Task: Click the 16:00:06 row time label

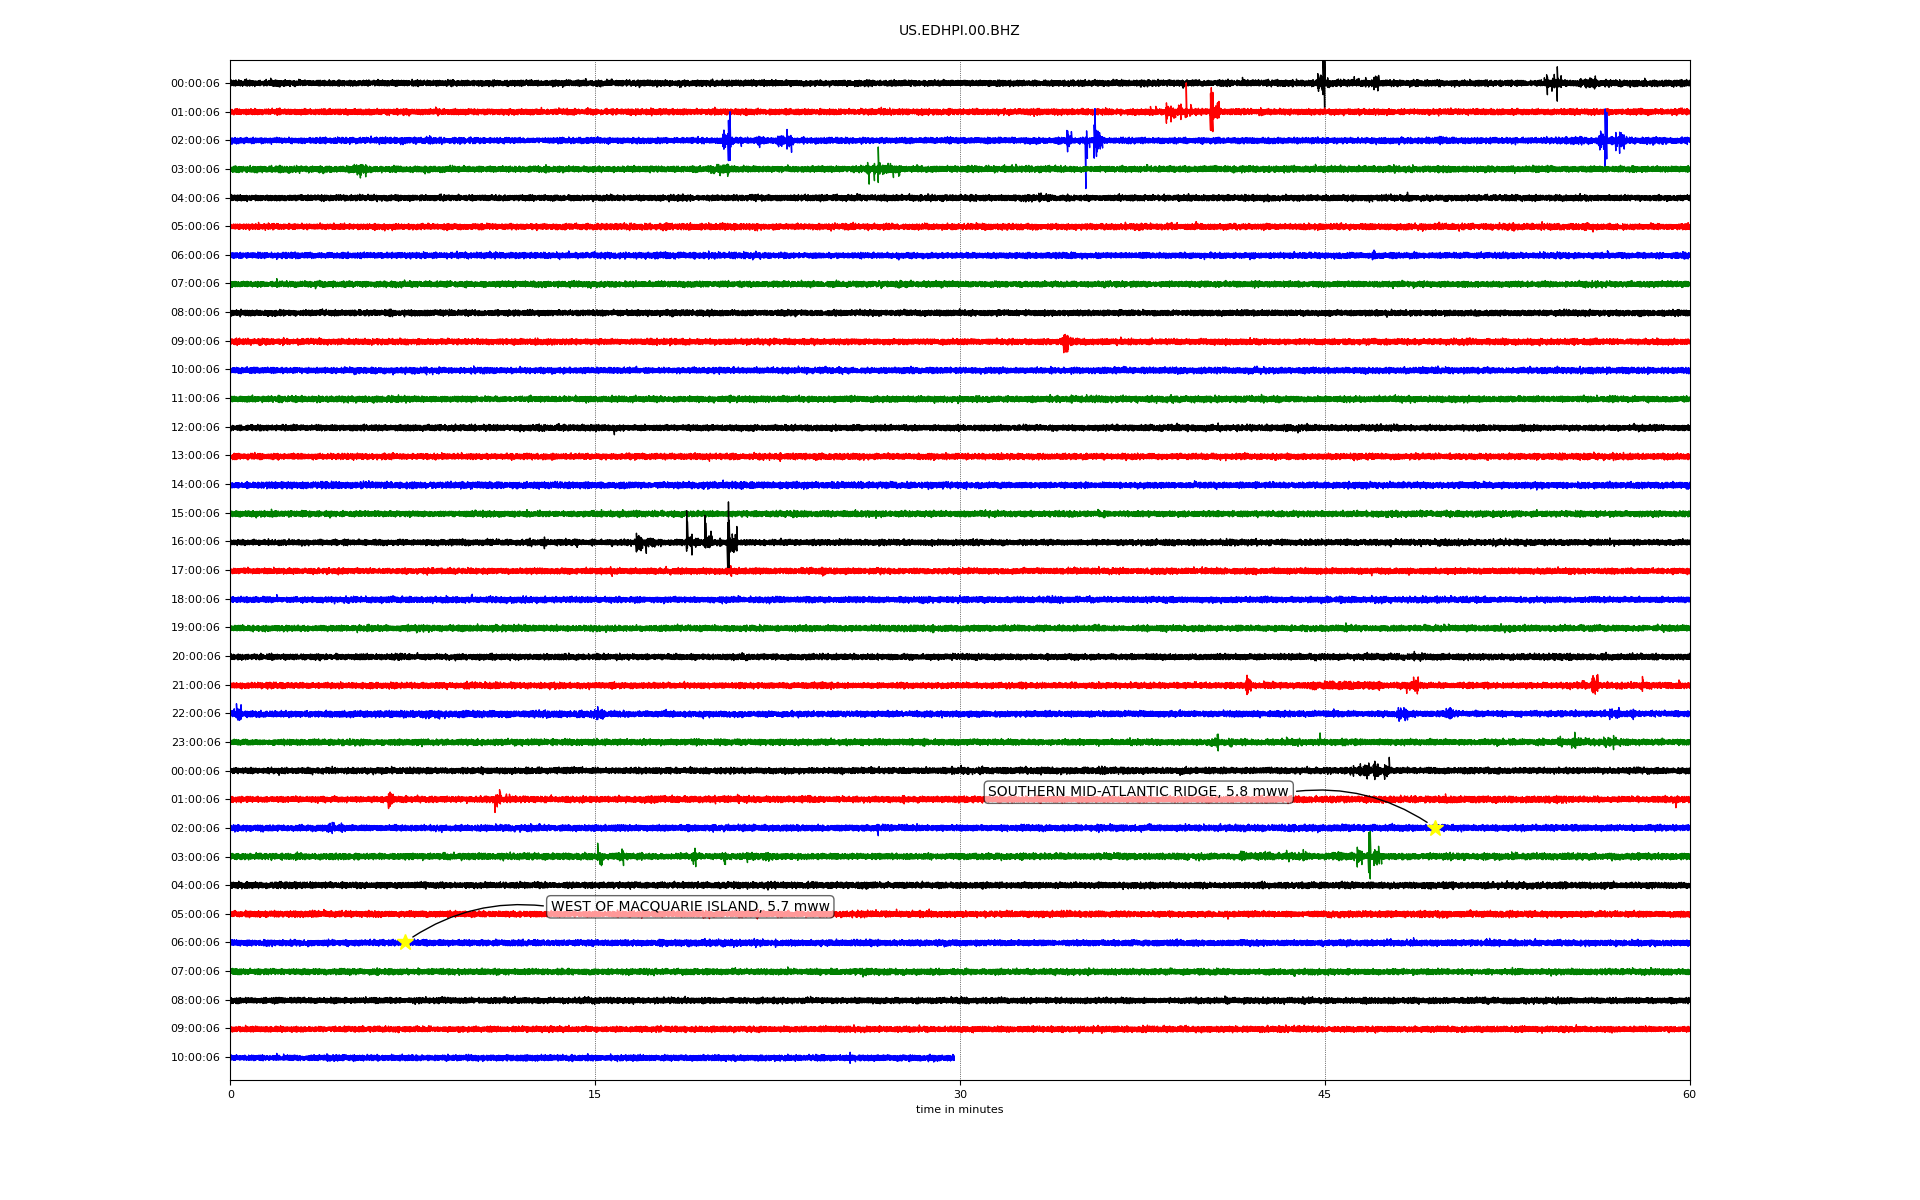Action: tap(195, 542)
